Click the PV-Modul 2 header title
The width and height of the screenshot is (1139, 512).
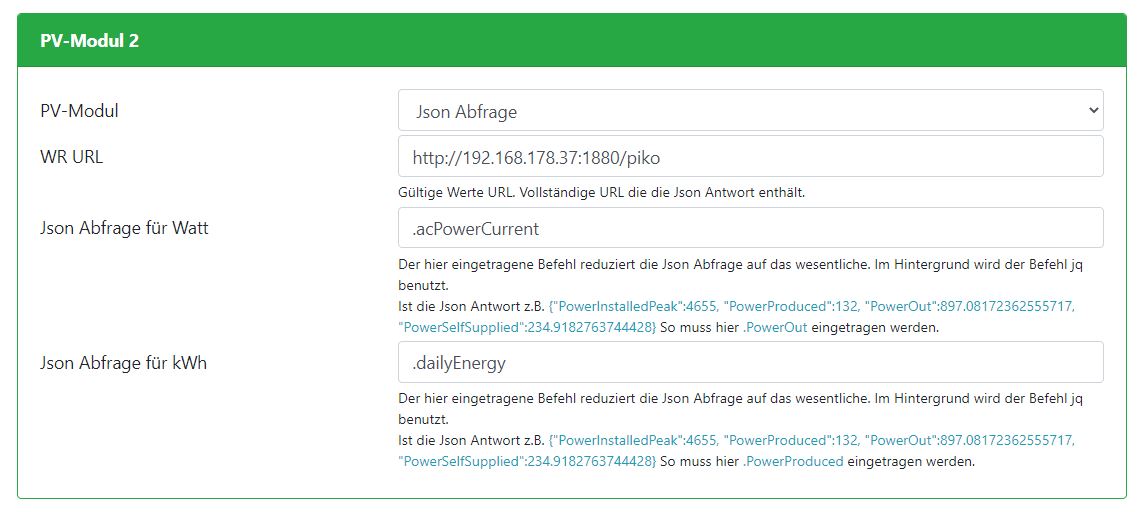coord(89,41)
